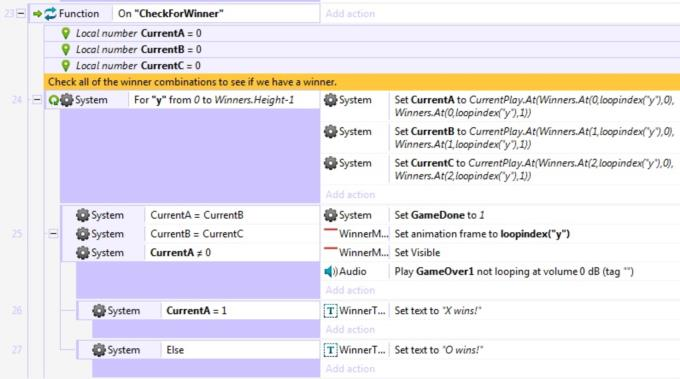Click the System gear on the Else condition
The width and height of the screenshot is (680, 379).
(99, 350)
